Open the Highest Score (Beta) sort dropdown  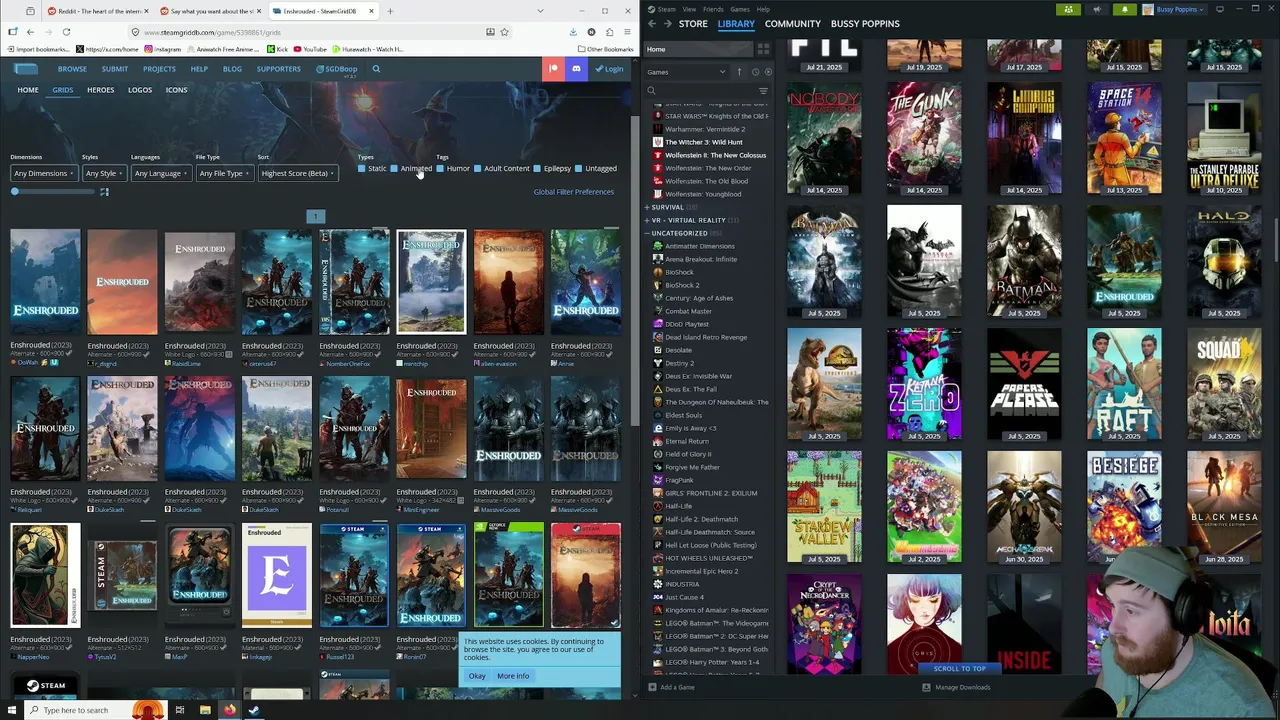(x=297, y=173)
